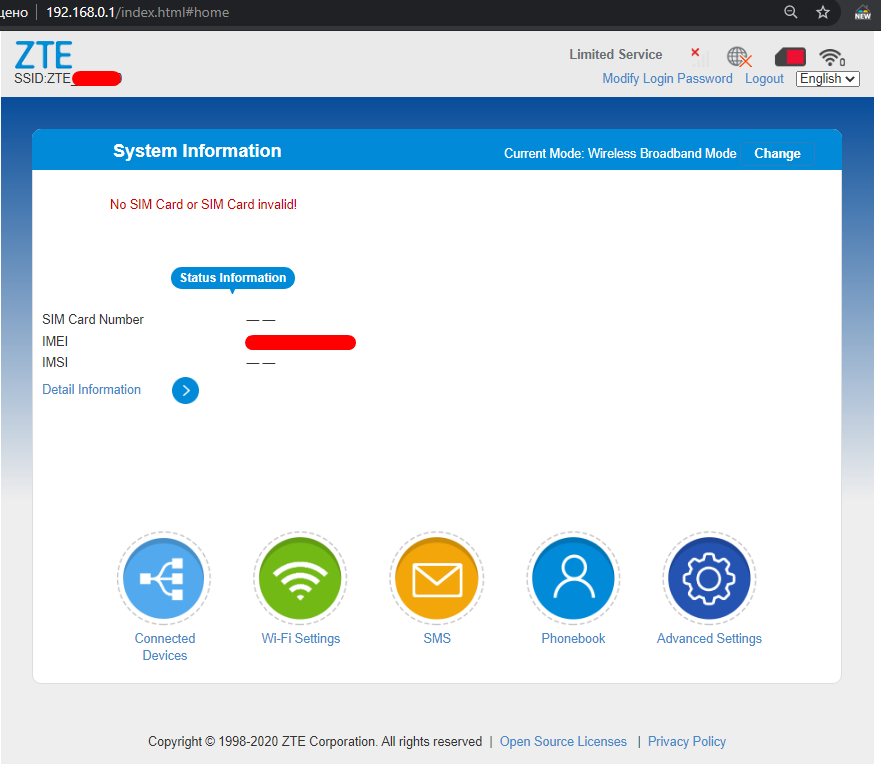The height and width of the screenshot is (764, 881).
Task: Log out using the Logout link
Action: point(764,79)
